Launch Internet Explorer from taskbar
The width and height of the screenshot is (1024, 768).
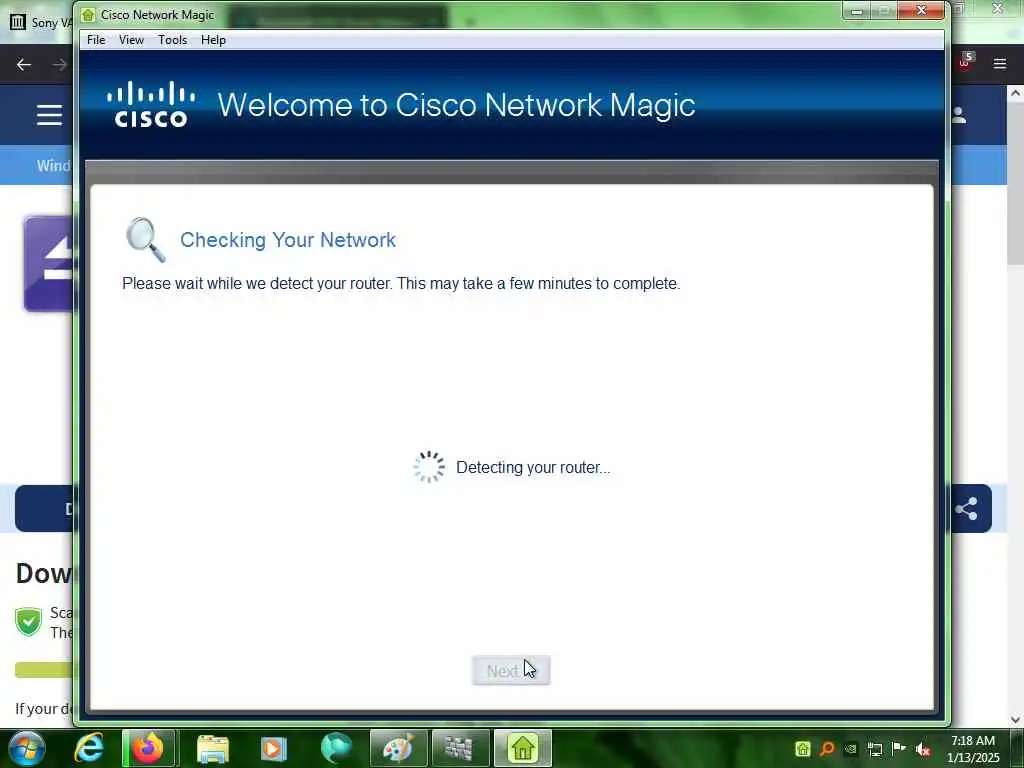(88, 748)
